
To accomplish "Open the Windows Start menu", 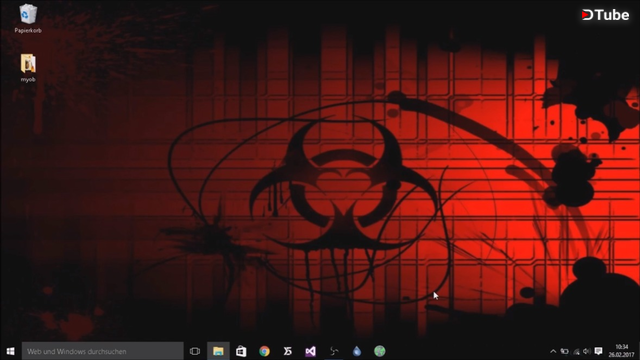I will (x=11, y=351).
